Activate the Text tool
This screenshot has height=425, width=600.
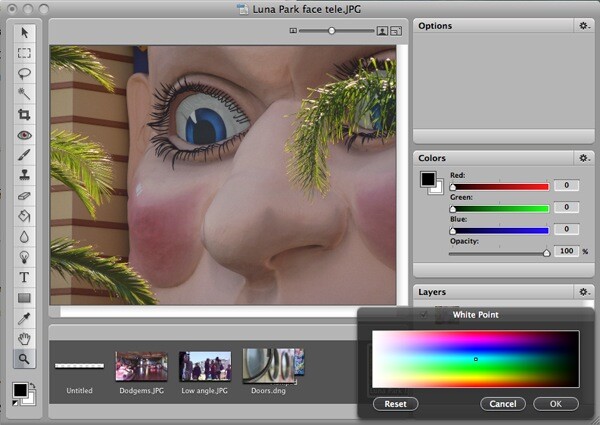click(x=24, y=276)
